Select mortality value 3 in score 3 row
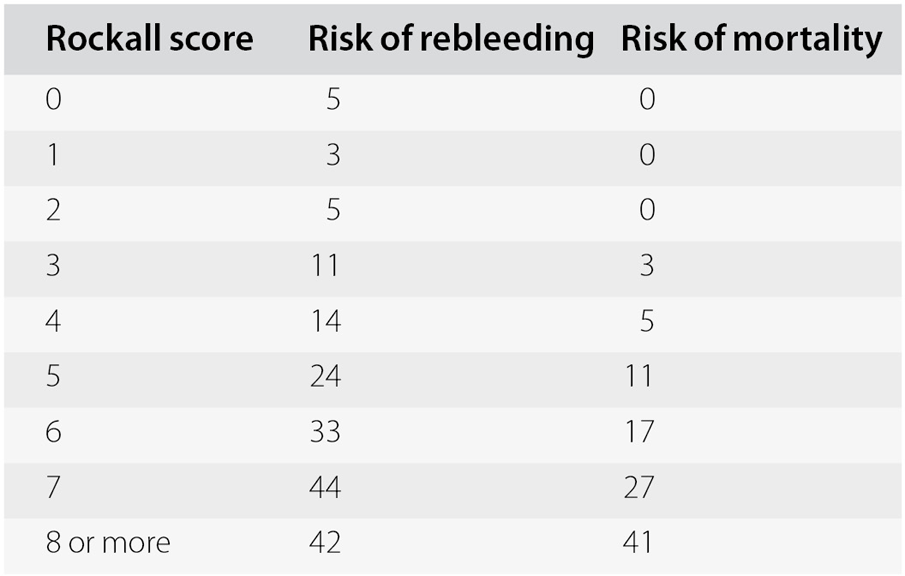This screenshot has width=905, height=576. point(647,266)
